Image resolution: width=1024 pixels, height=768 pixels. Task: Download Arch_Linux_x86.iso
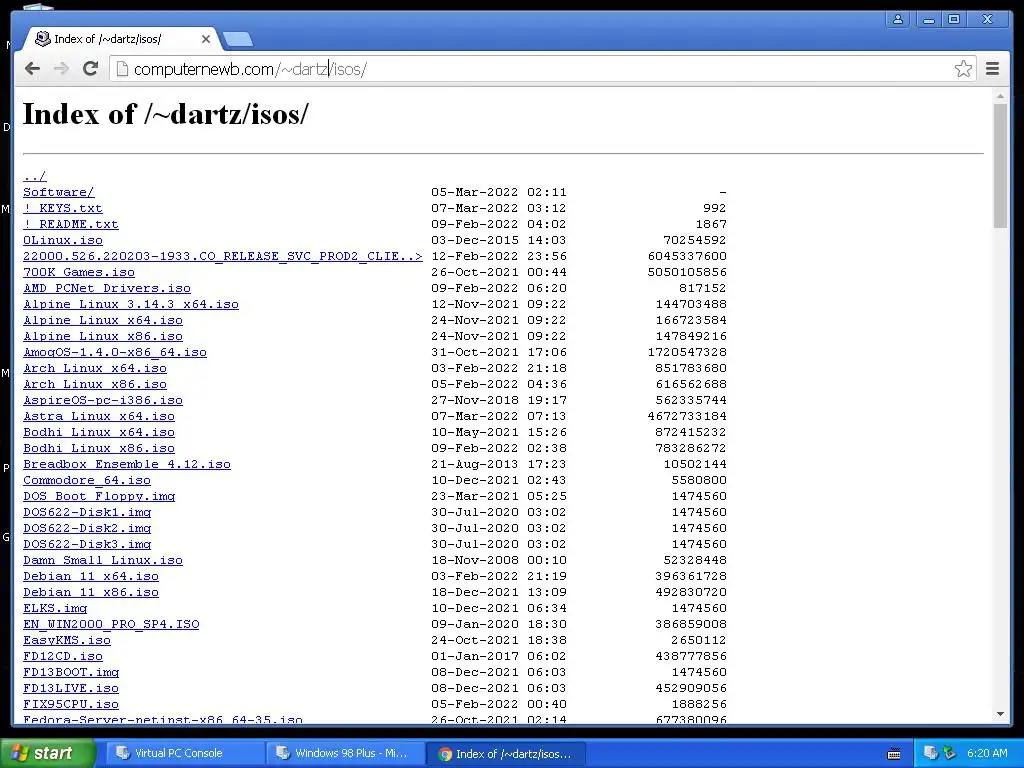[x=95, y=384]
